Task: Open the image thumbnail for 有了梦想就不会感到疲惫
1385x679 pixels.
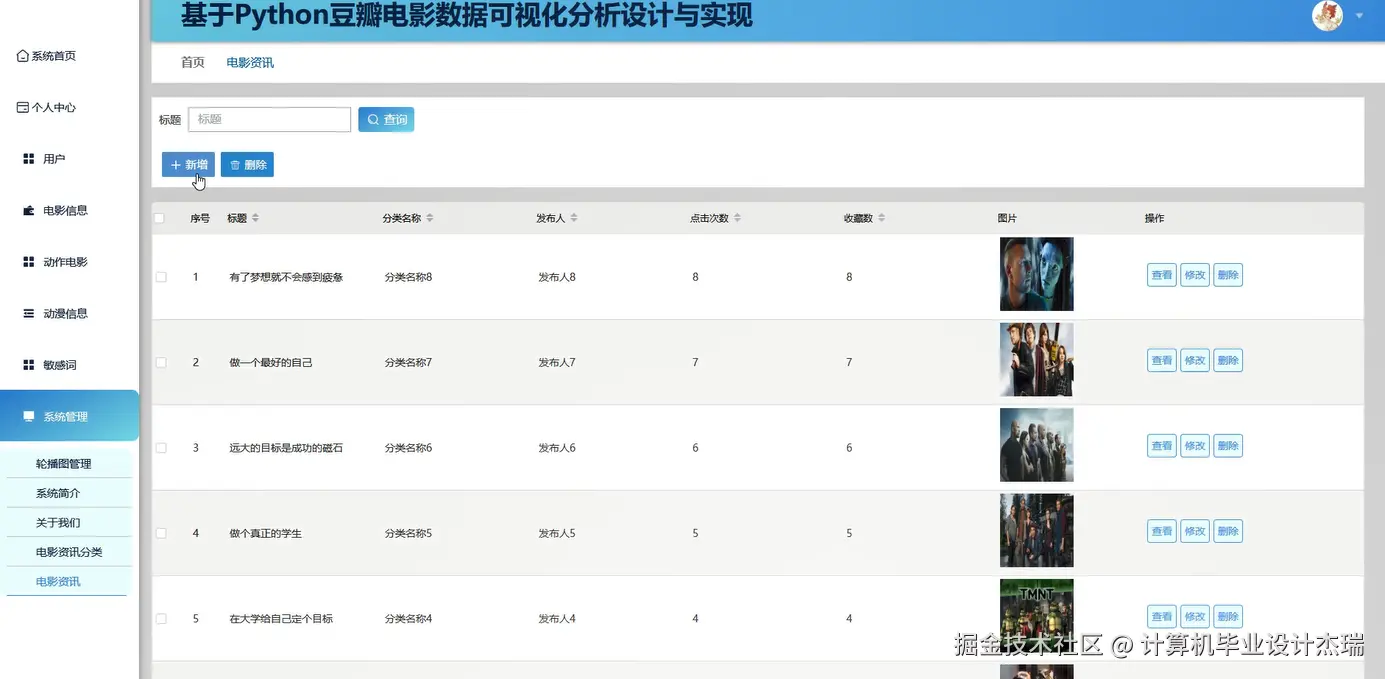Action: click(1036, 274)
